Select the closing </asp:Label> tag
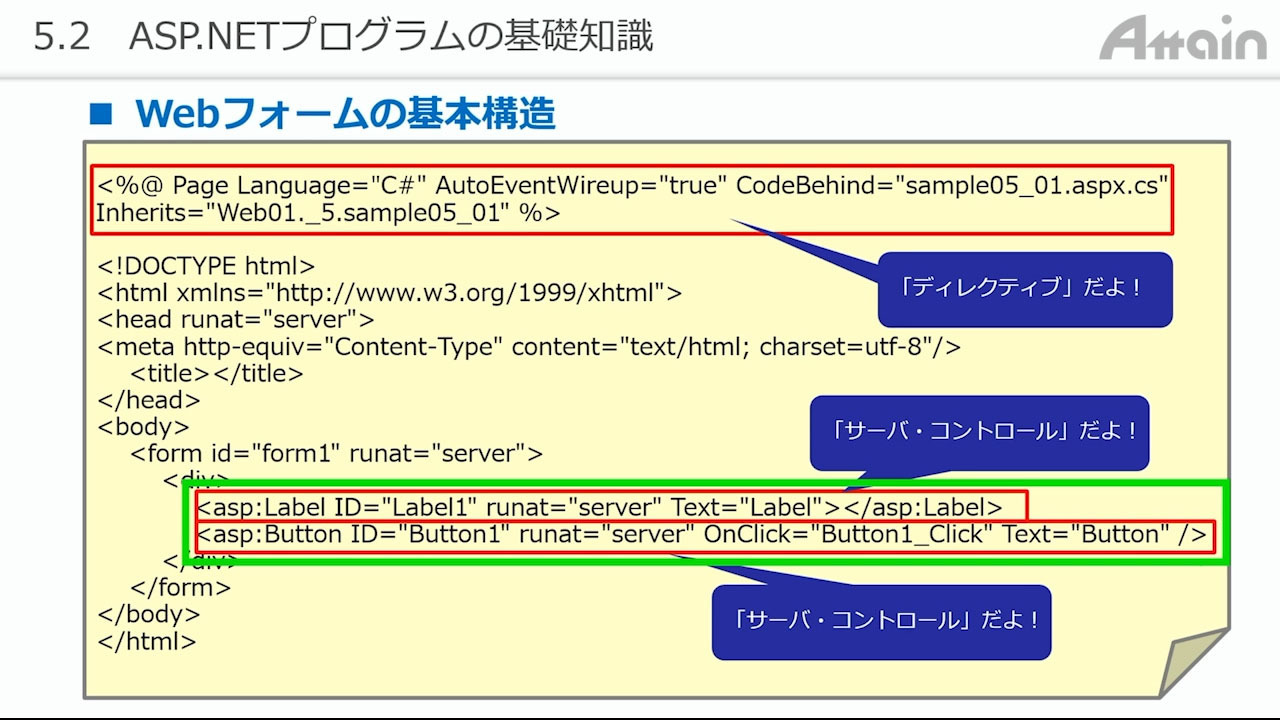 (923, 508)
